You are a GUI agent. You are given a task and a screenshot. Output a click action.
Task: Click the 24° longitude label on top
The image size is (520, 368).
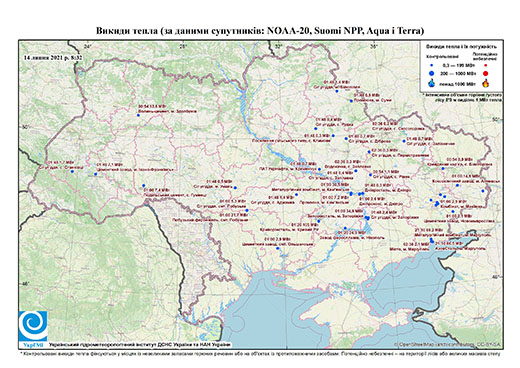click(87, 46)
